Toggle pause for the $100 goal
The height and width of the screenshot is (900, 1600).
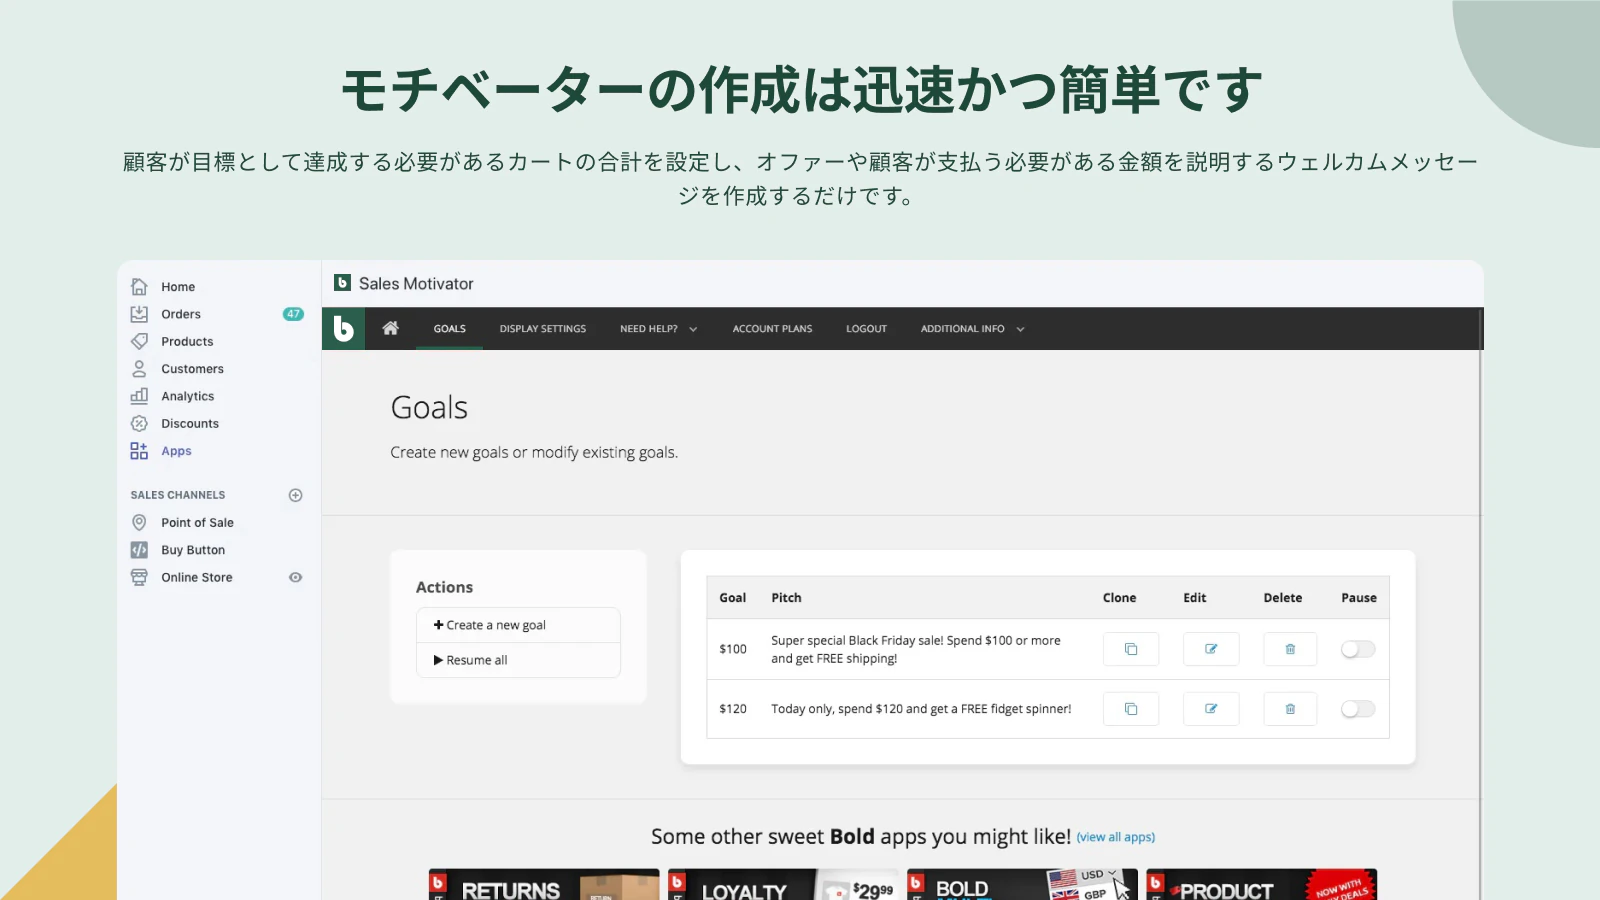[1358, 649]
